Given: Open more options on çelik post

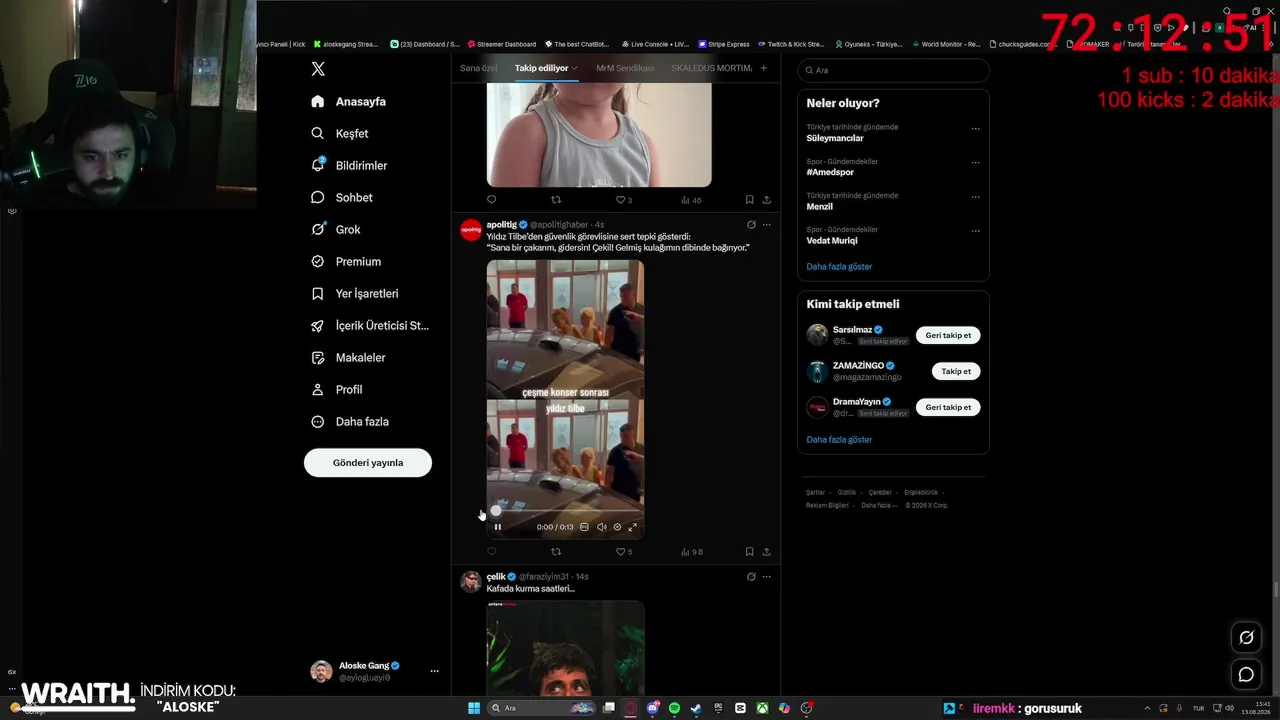Looking at the screenshot, I should 767,577.
